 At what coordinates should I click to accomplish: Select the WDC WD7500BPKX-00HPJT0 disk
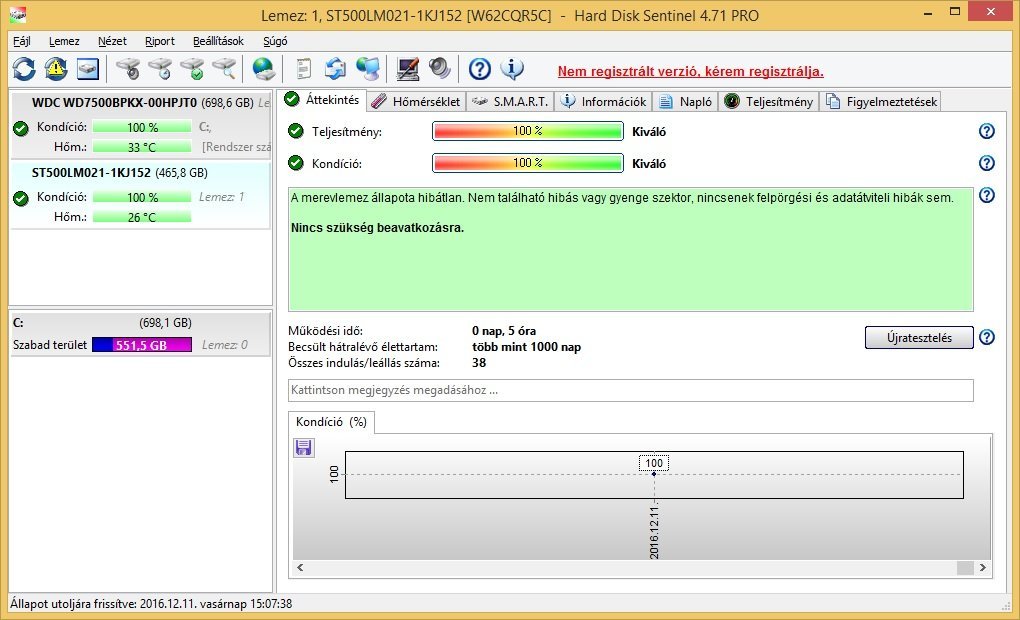coord(141,125)
